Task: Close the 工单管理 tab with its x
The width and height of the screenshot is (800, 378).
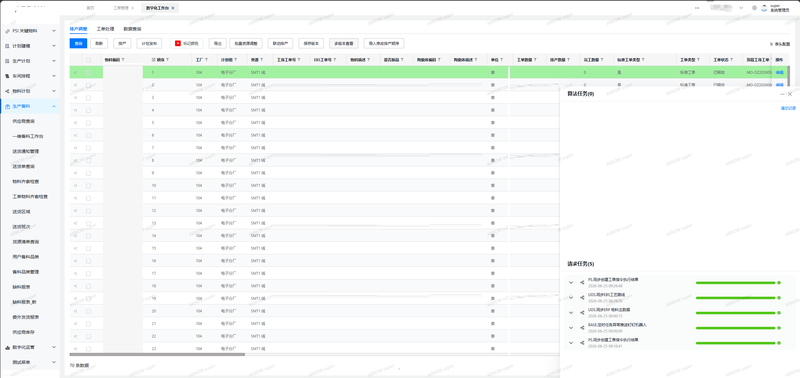Action: [133, 8]
